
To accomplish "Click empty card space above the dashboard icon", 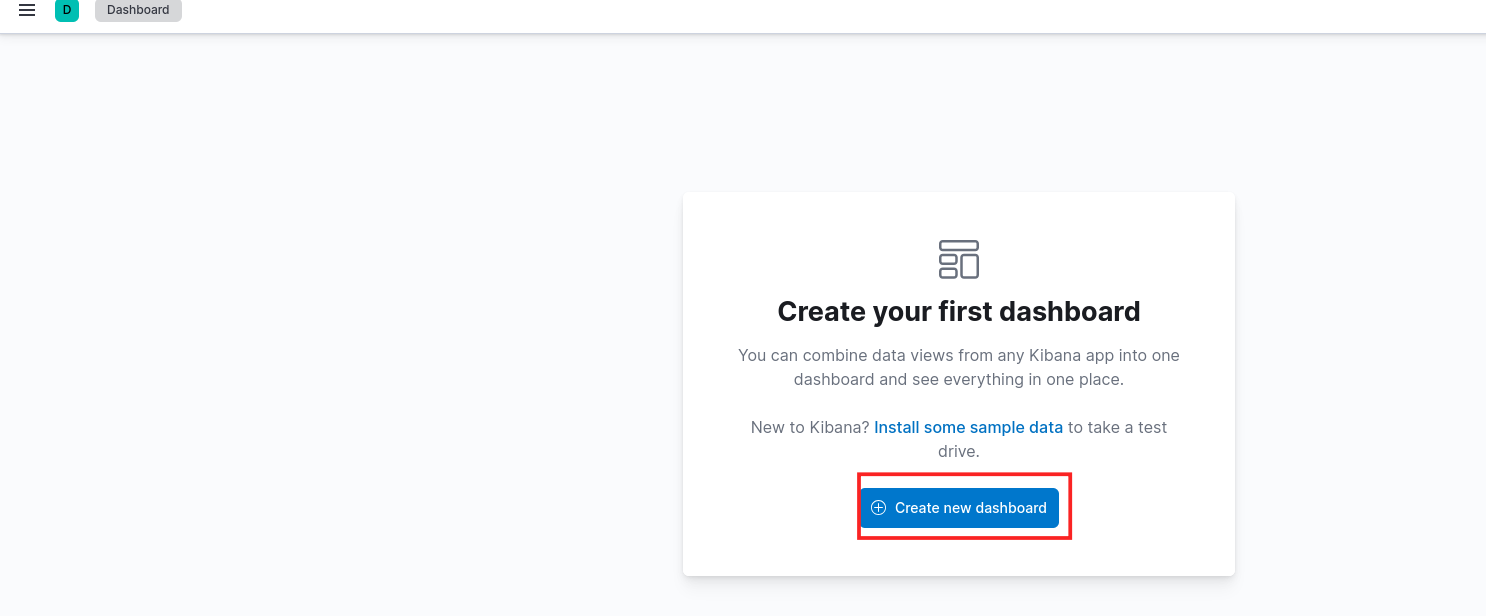I will 958,214.
